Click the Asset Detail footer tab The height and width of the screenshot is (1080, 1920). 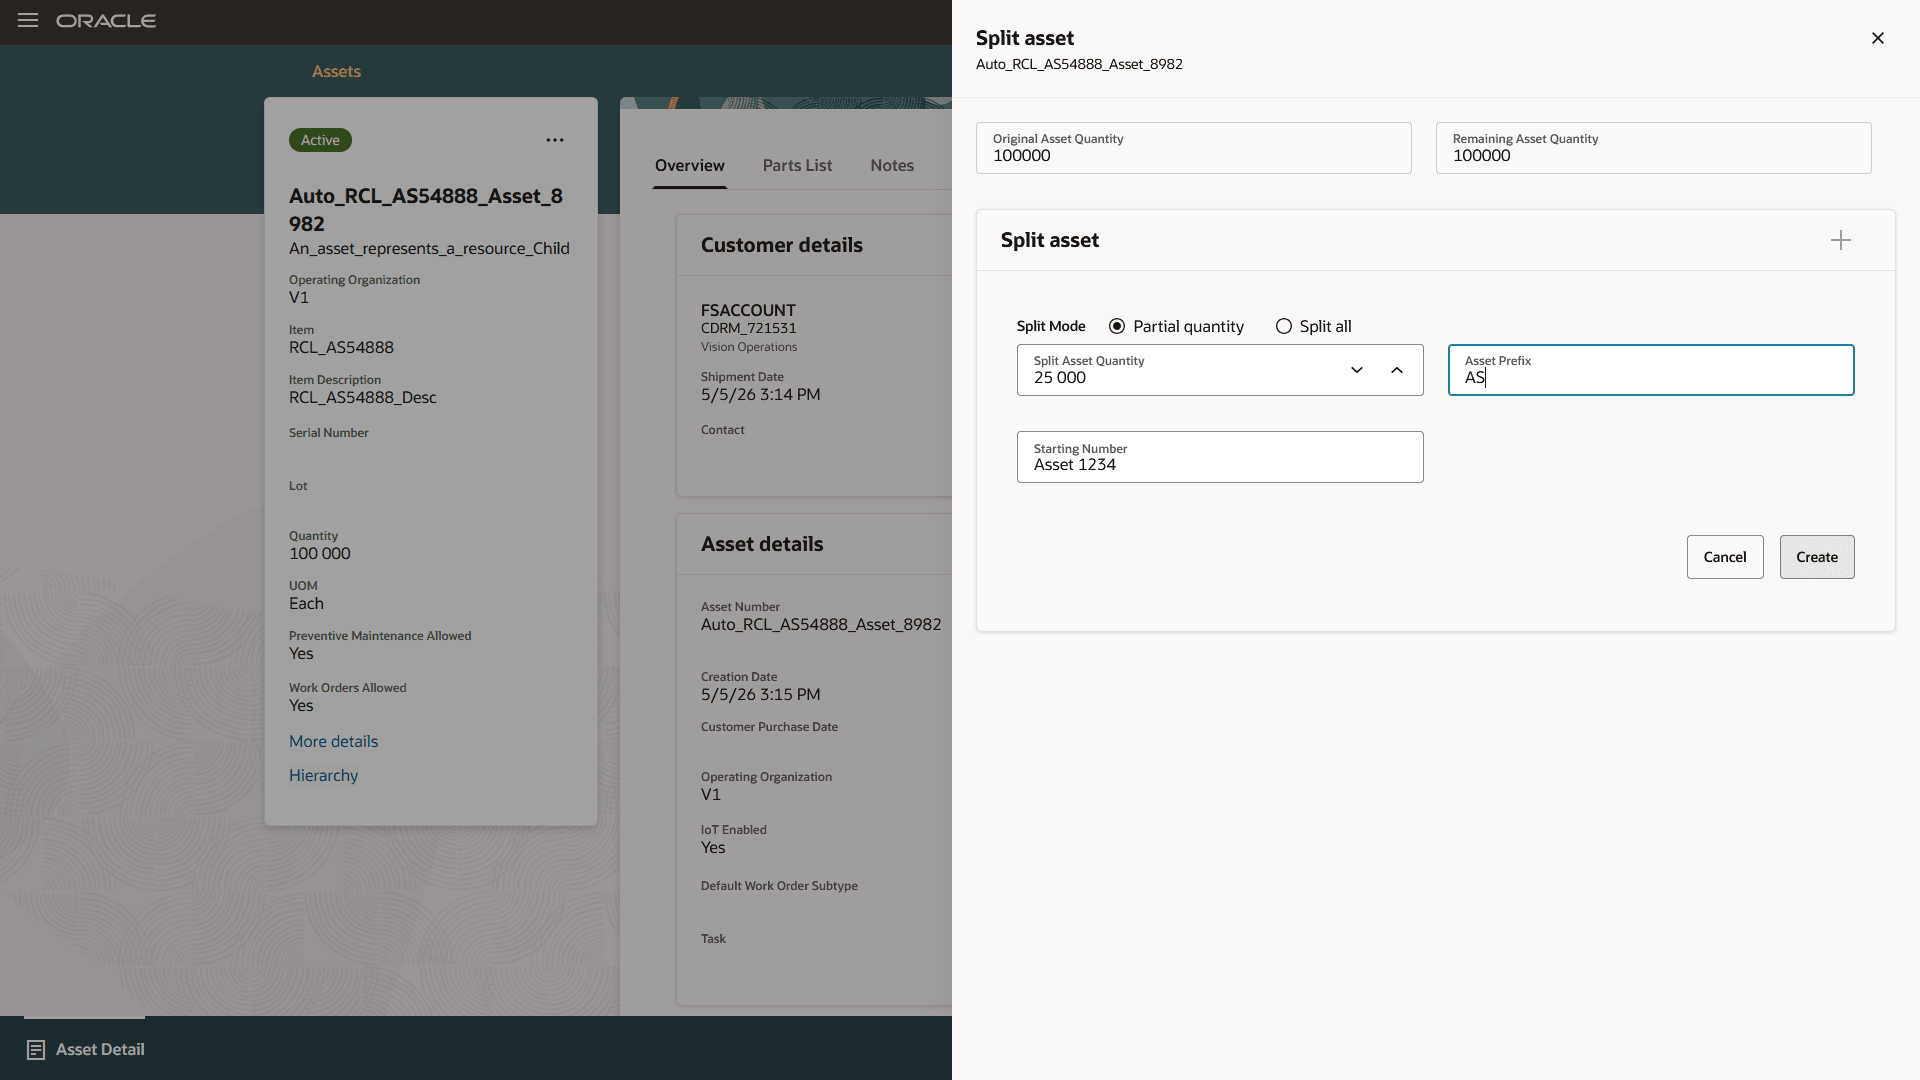click(85, 1049)
